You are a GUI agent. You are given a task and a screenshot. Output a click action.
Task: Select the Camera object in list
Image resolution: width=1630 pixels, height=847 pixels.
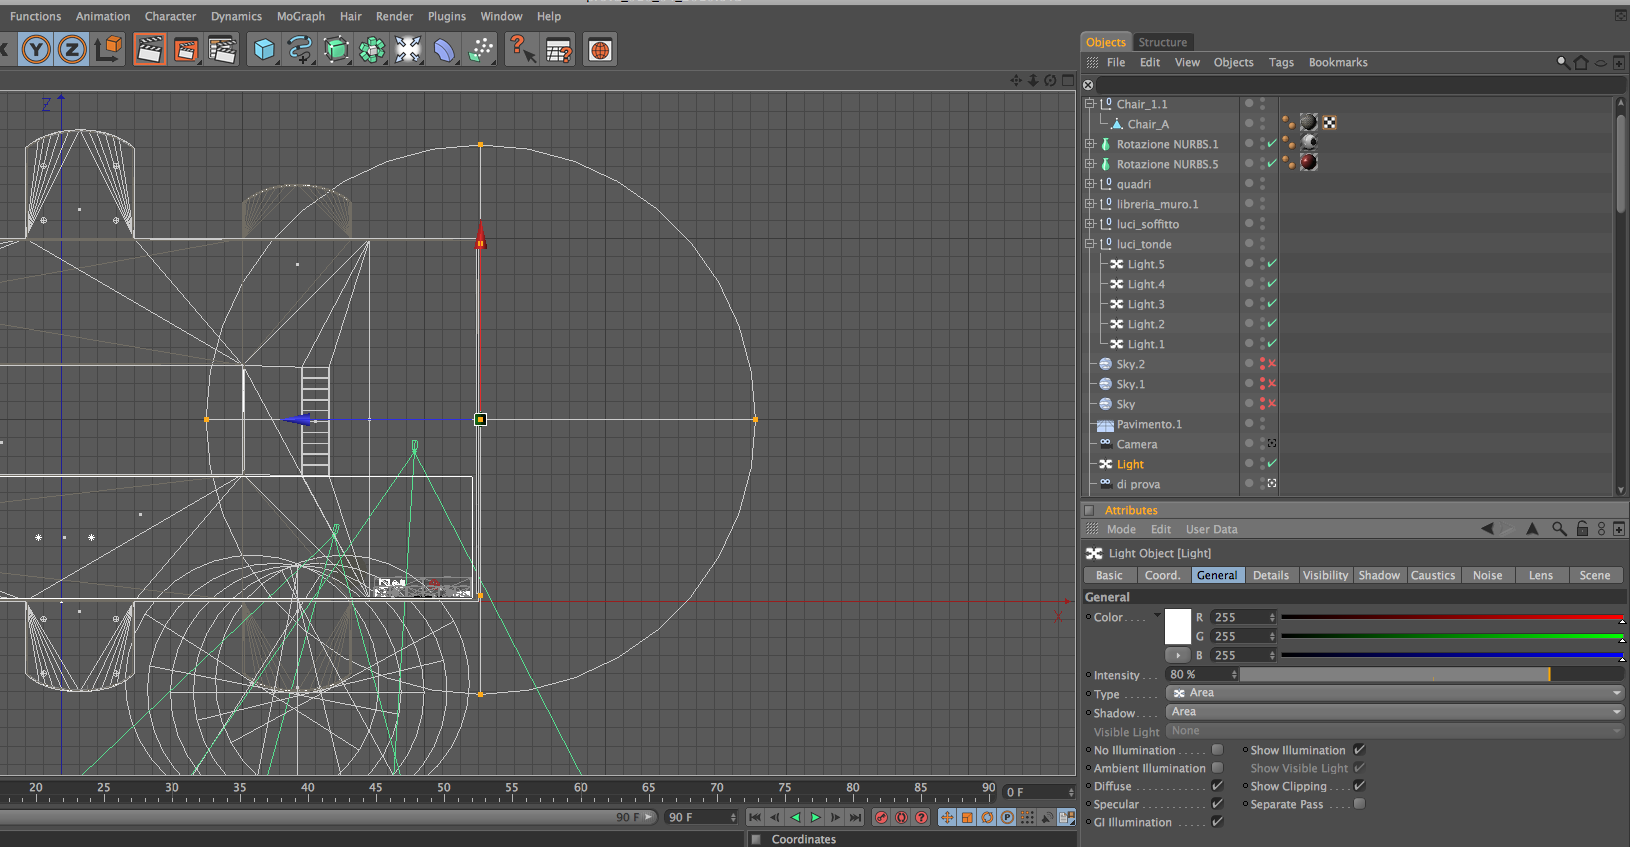1137,444
